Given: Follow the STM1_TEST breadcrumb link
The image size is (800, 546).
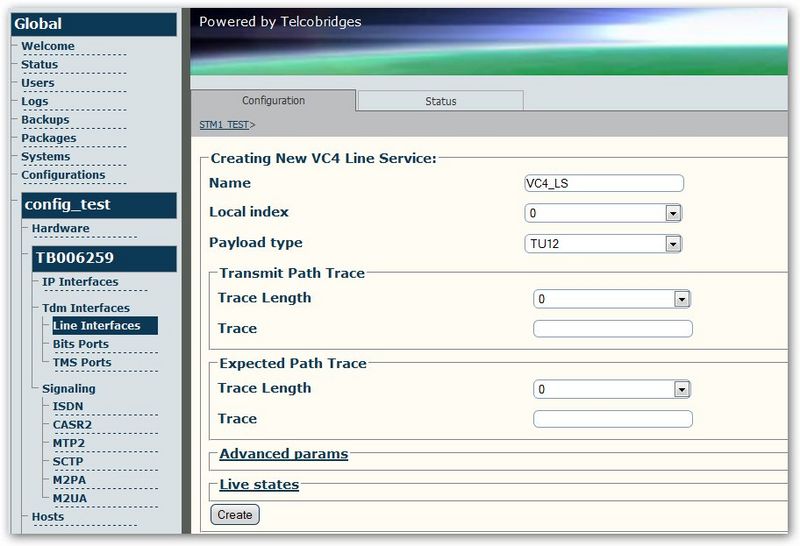Looking at the screenshot, I should (224, 125).
